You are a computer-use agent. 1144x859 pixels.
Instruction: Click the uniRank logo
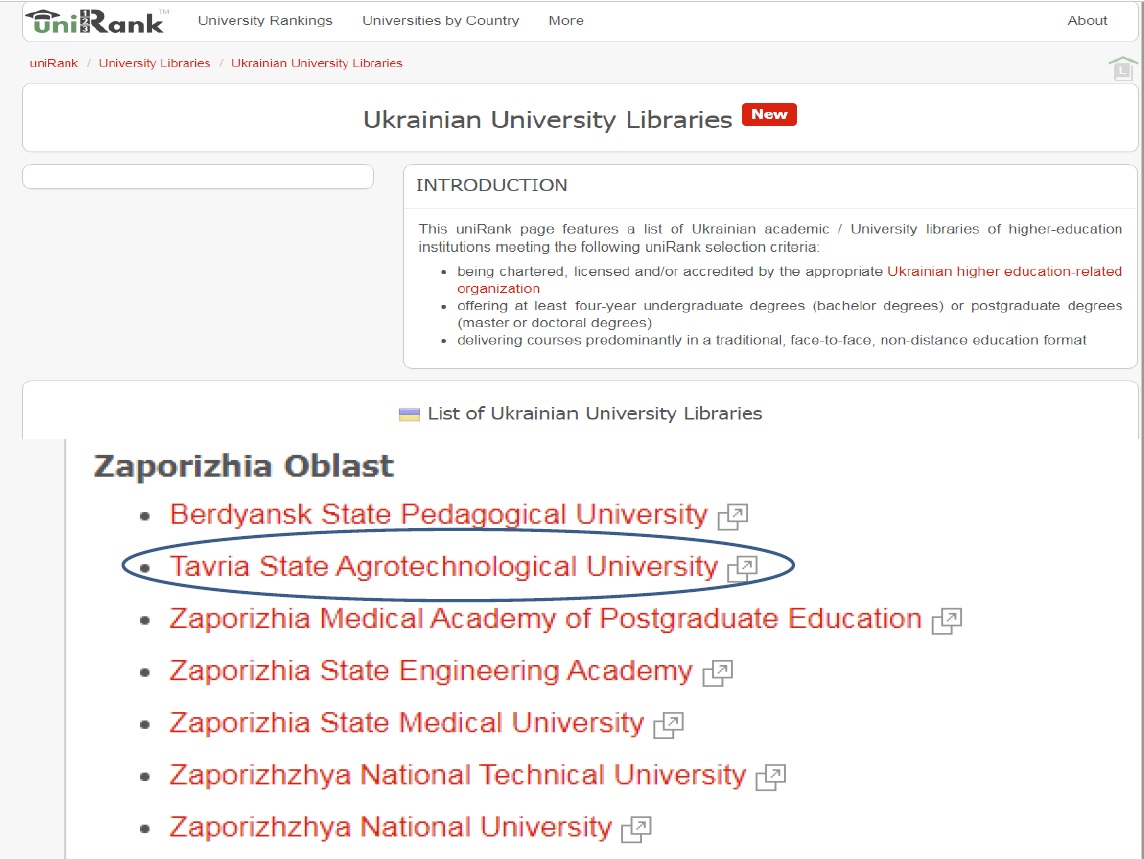[95, 20]
